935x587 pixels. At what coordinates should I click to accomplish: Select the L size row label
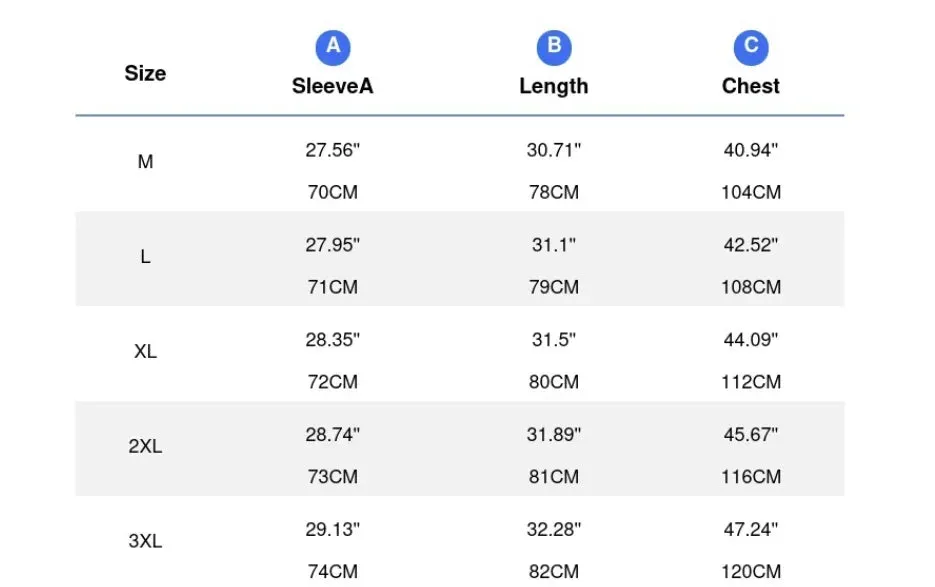pyautogui.click(x=145, y=257)
